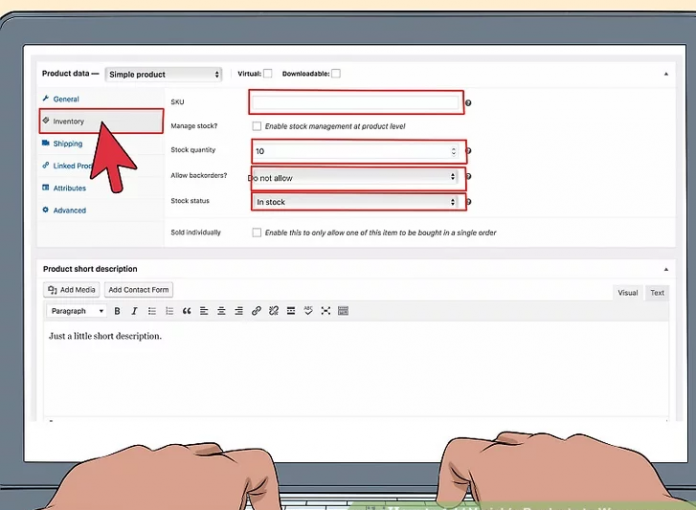Open the General product data tab

(x=66, y=99)
